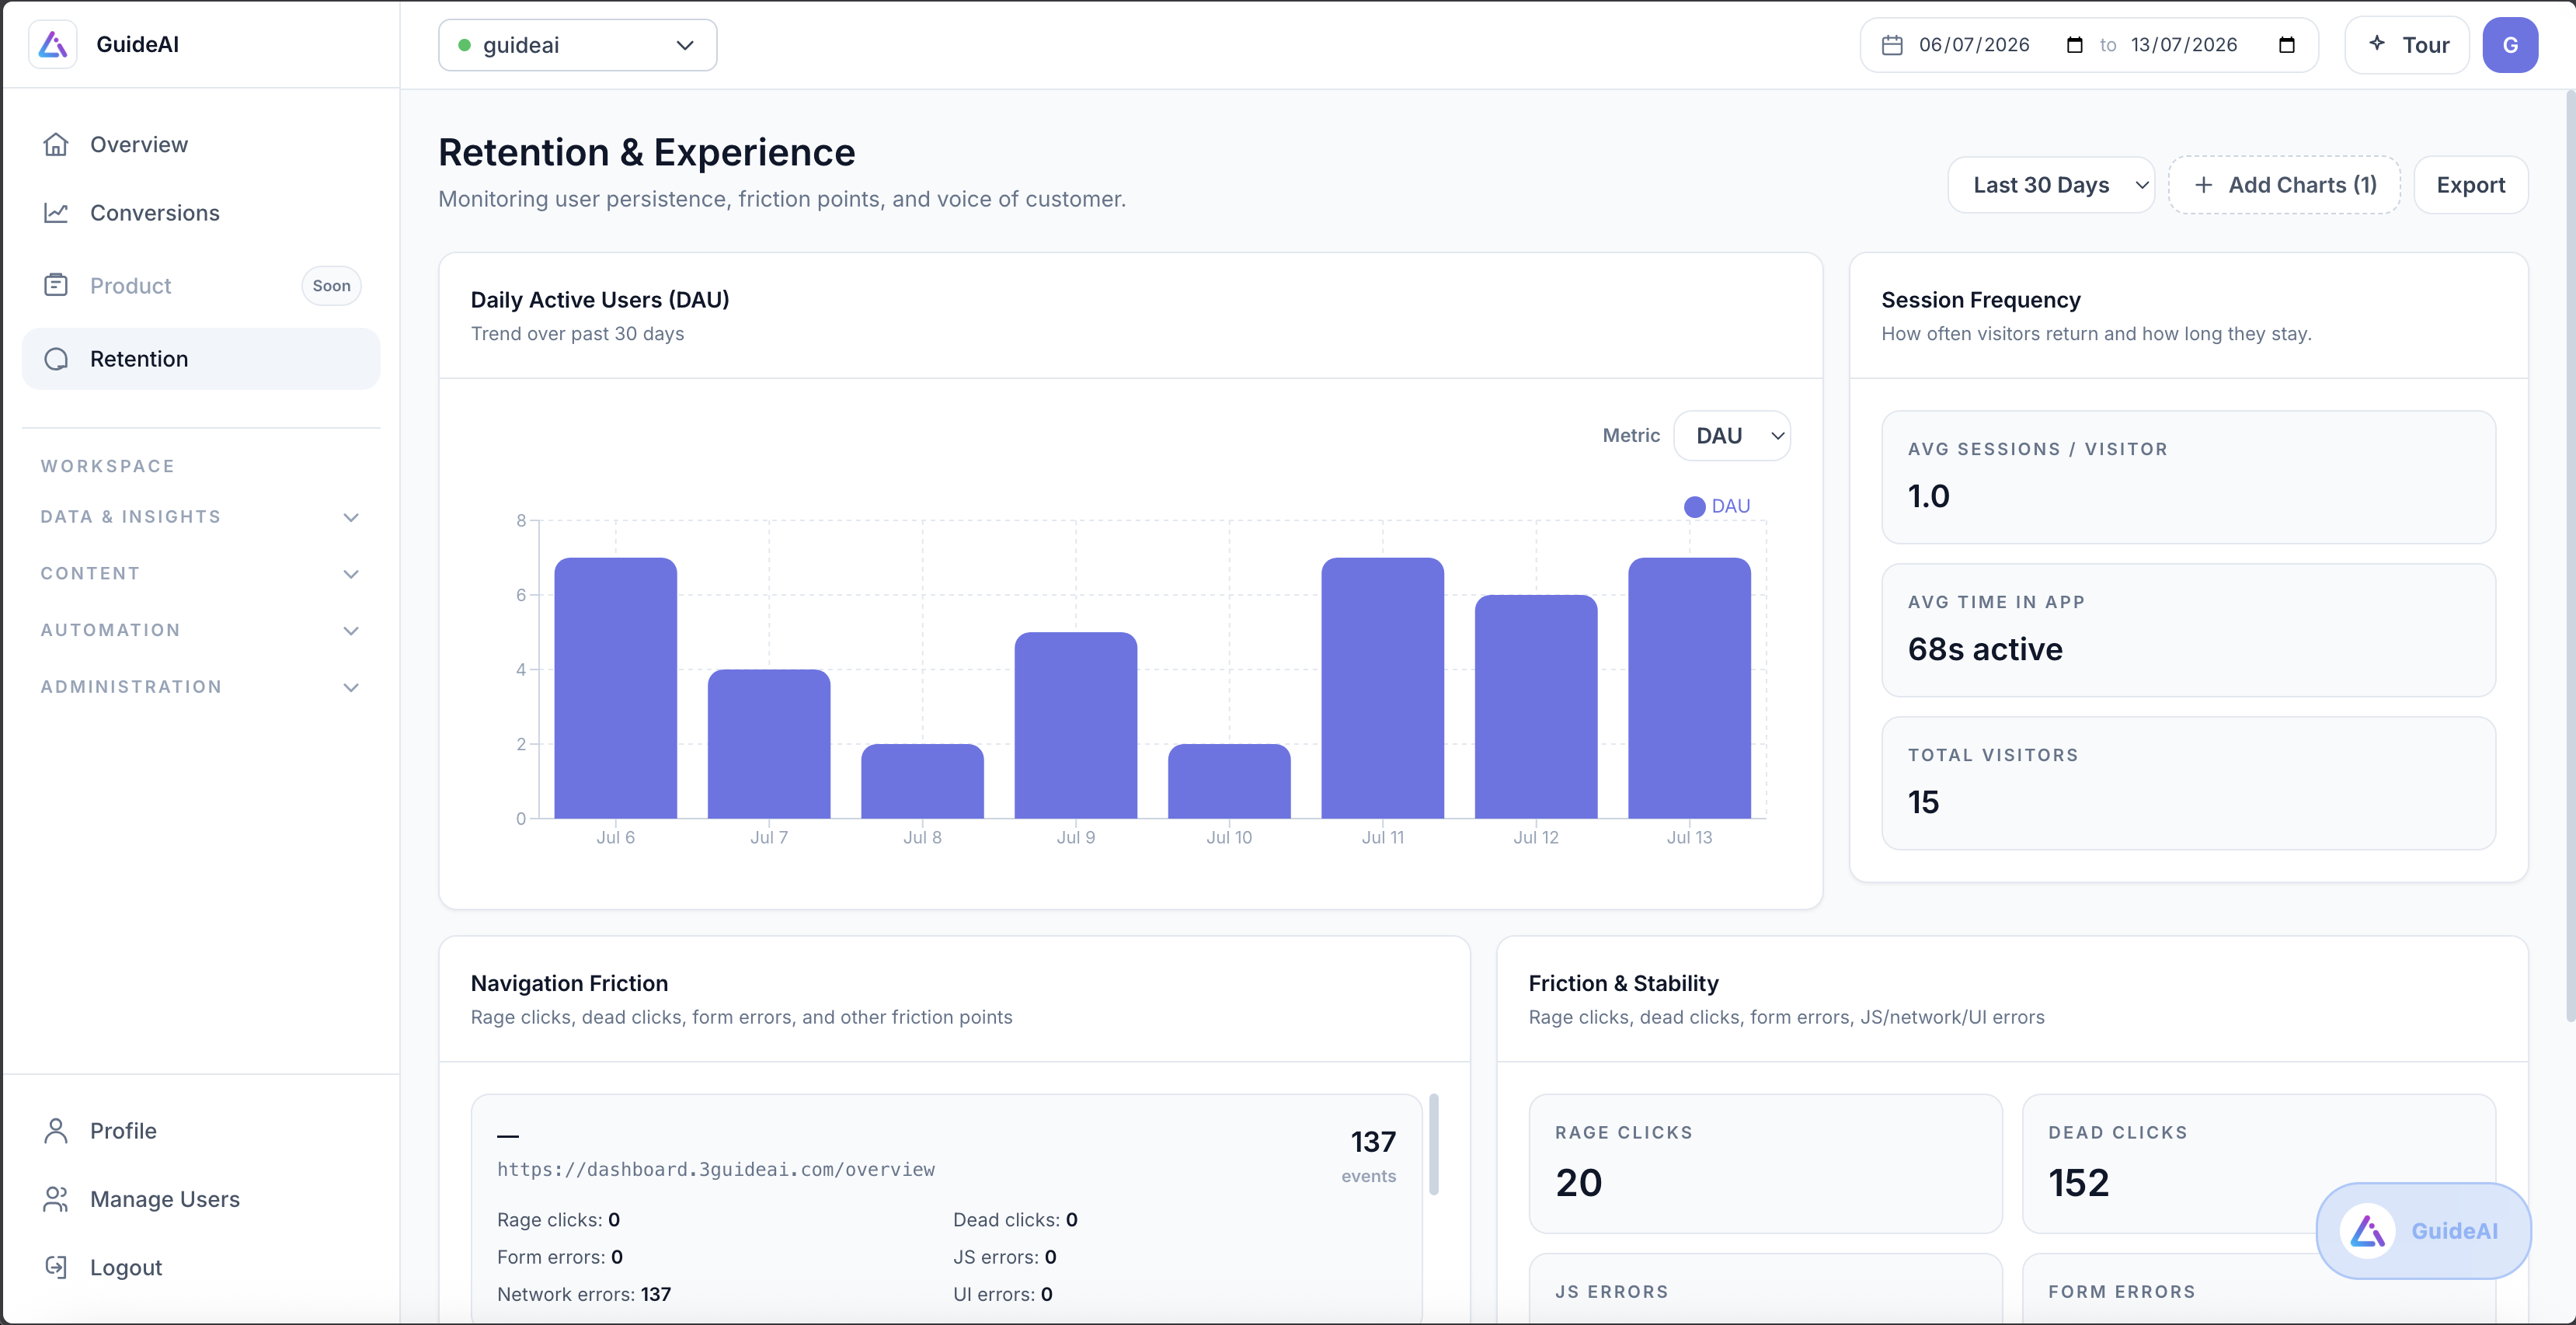Open the DAU Metric dropdown
2576x1325 pixels.
[x=1732, y=436]
